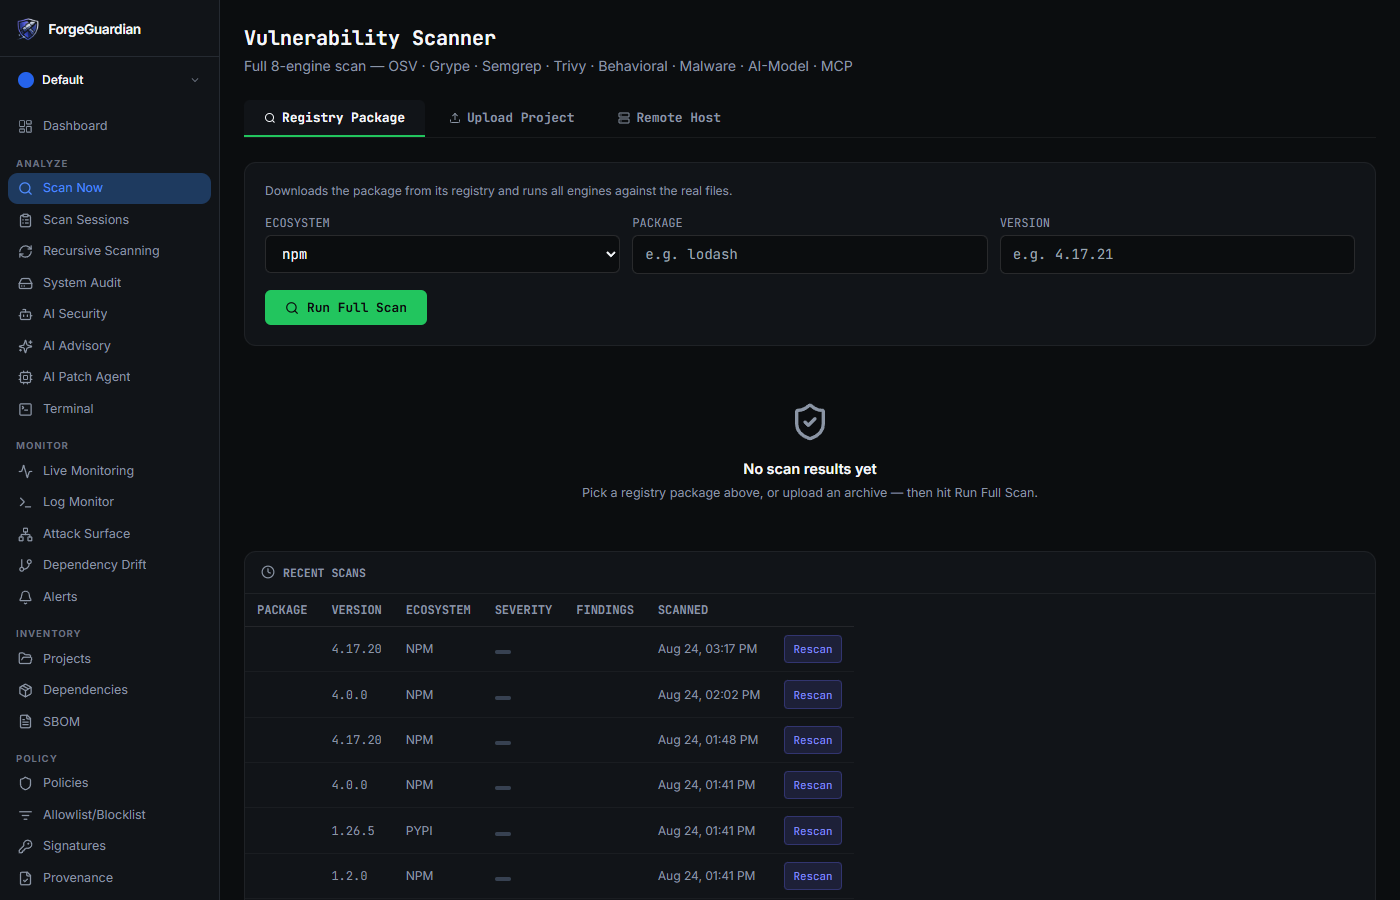Open the Remote Host tab
The height and width of the screenshot is (900, 1400).
point(669,118)
